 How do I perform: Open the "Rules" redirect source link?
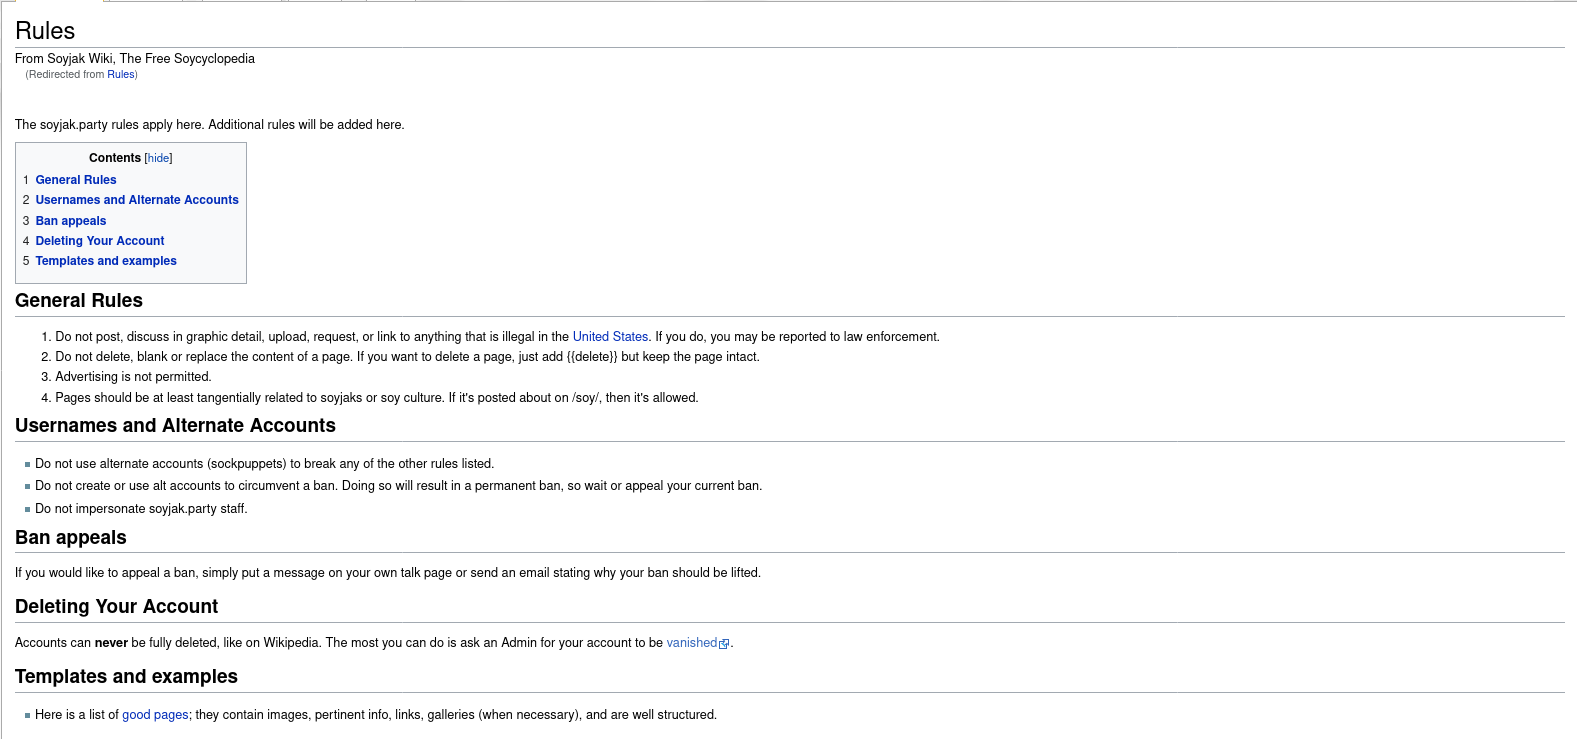pyautogui.click(x=120, y=75)
